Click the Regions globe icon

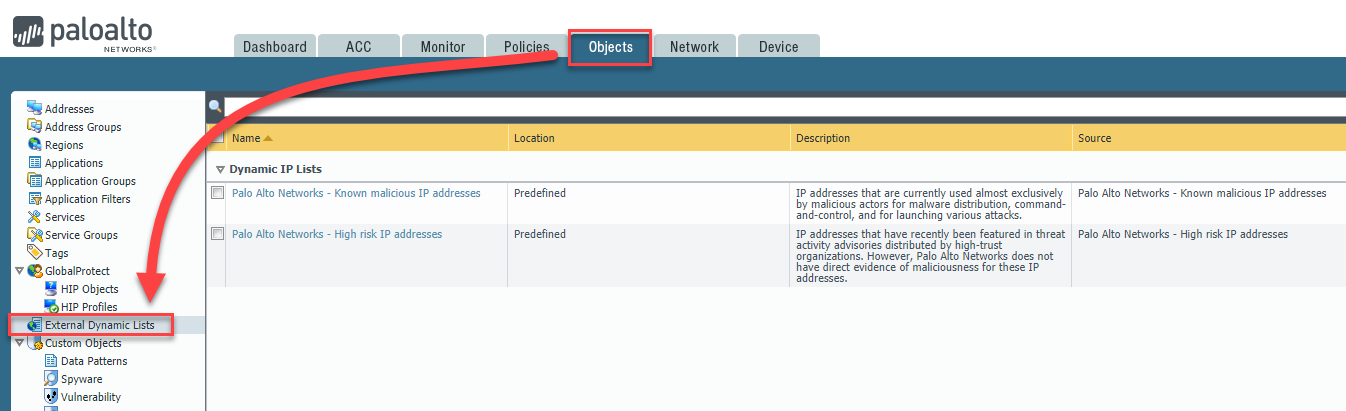click(x=35, y=144)
